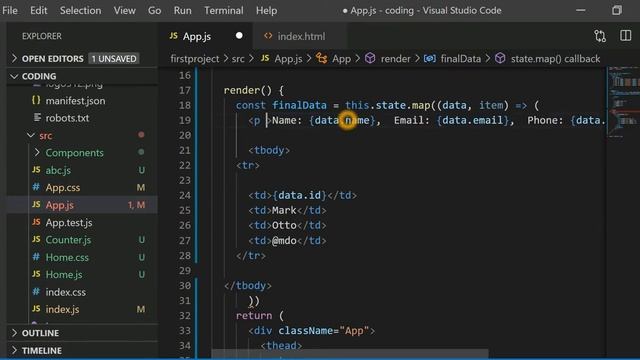Switch to the index.html editor tab

(300, 36)
